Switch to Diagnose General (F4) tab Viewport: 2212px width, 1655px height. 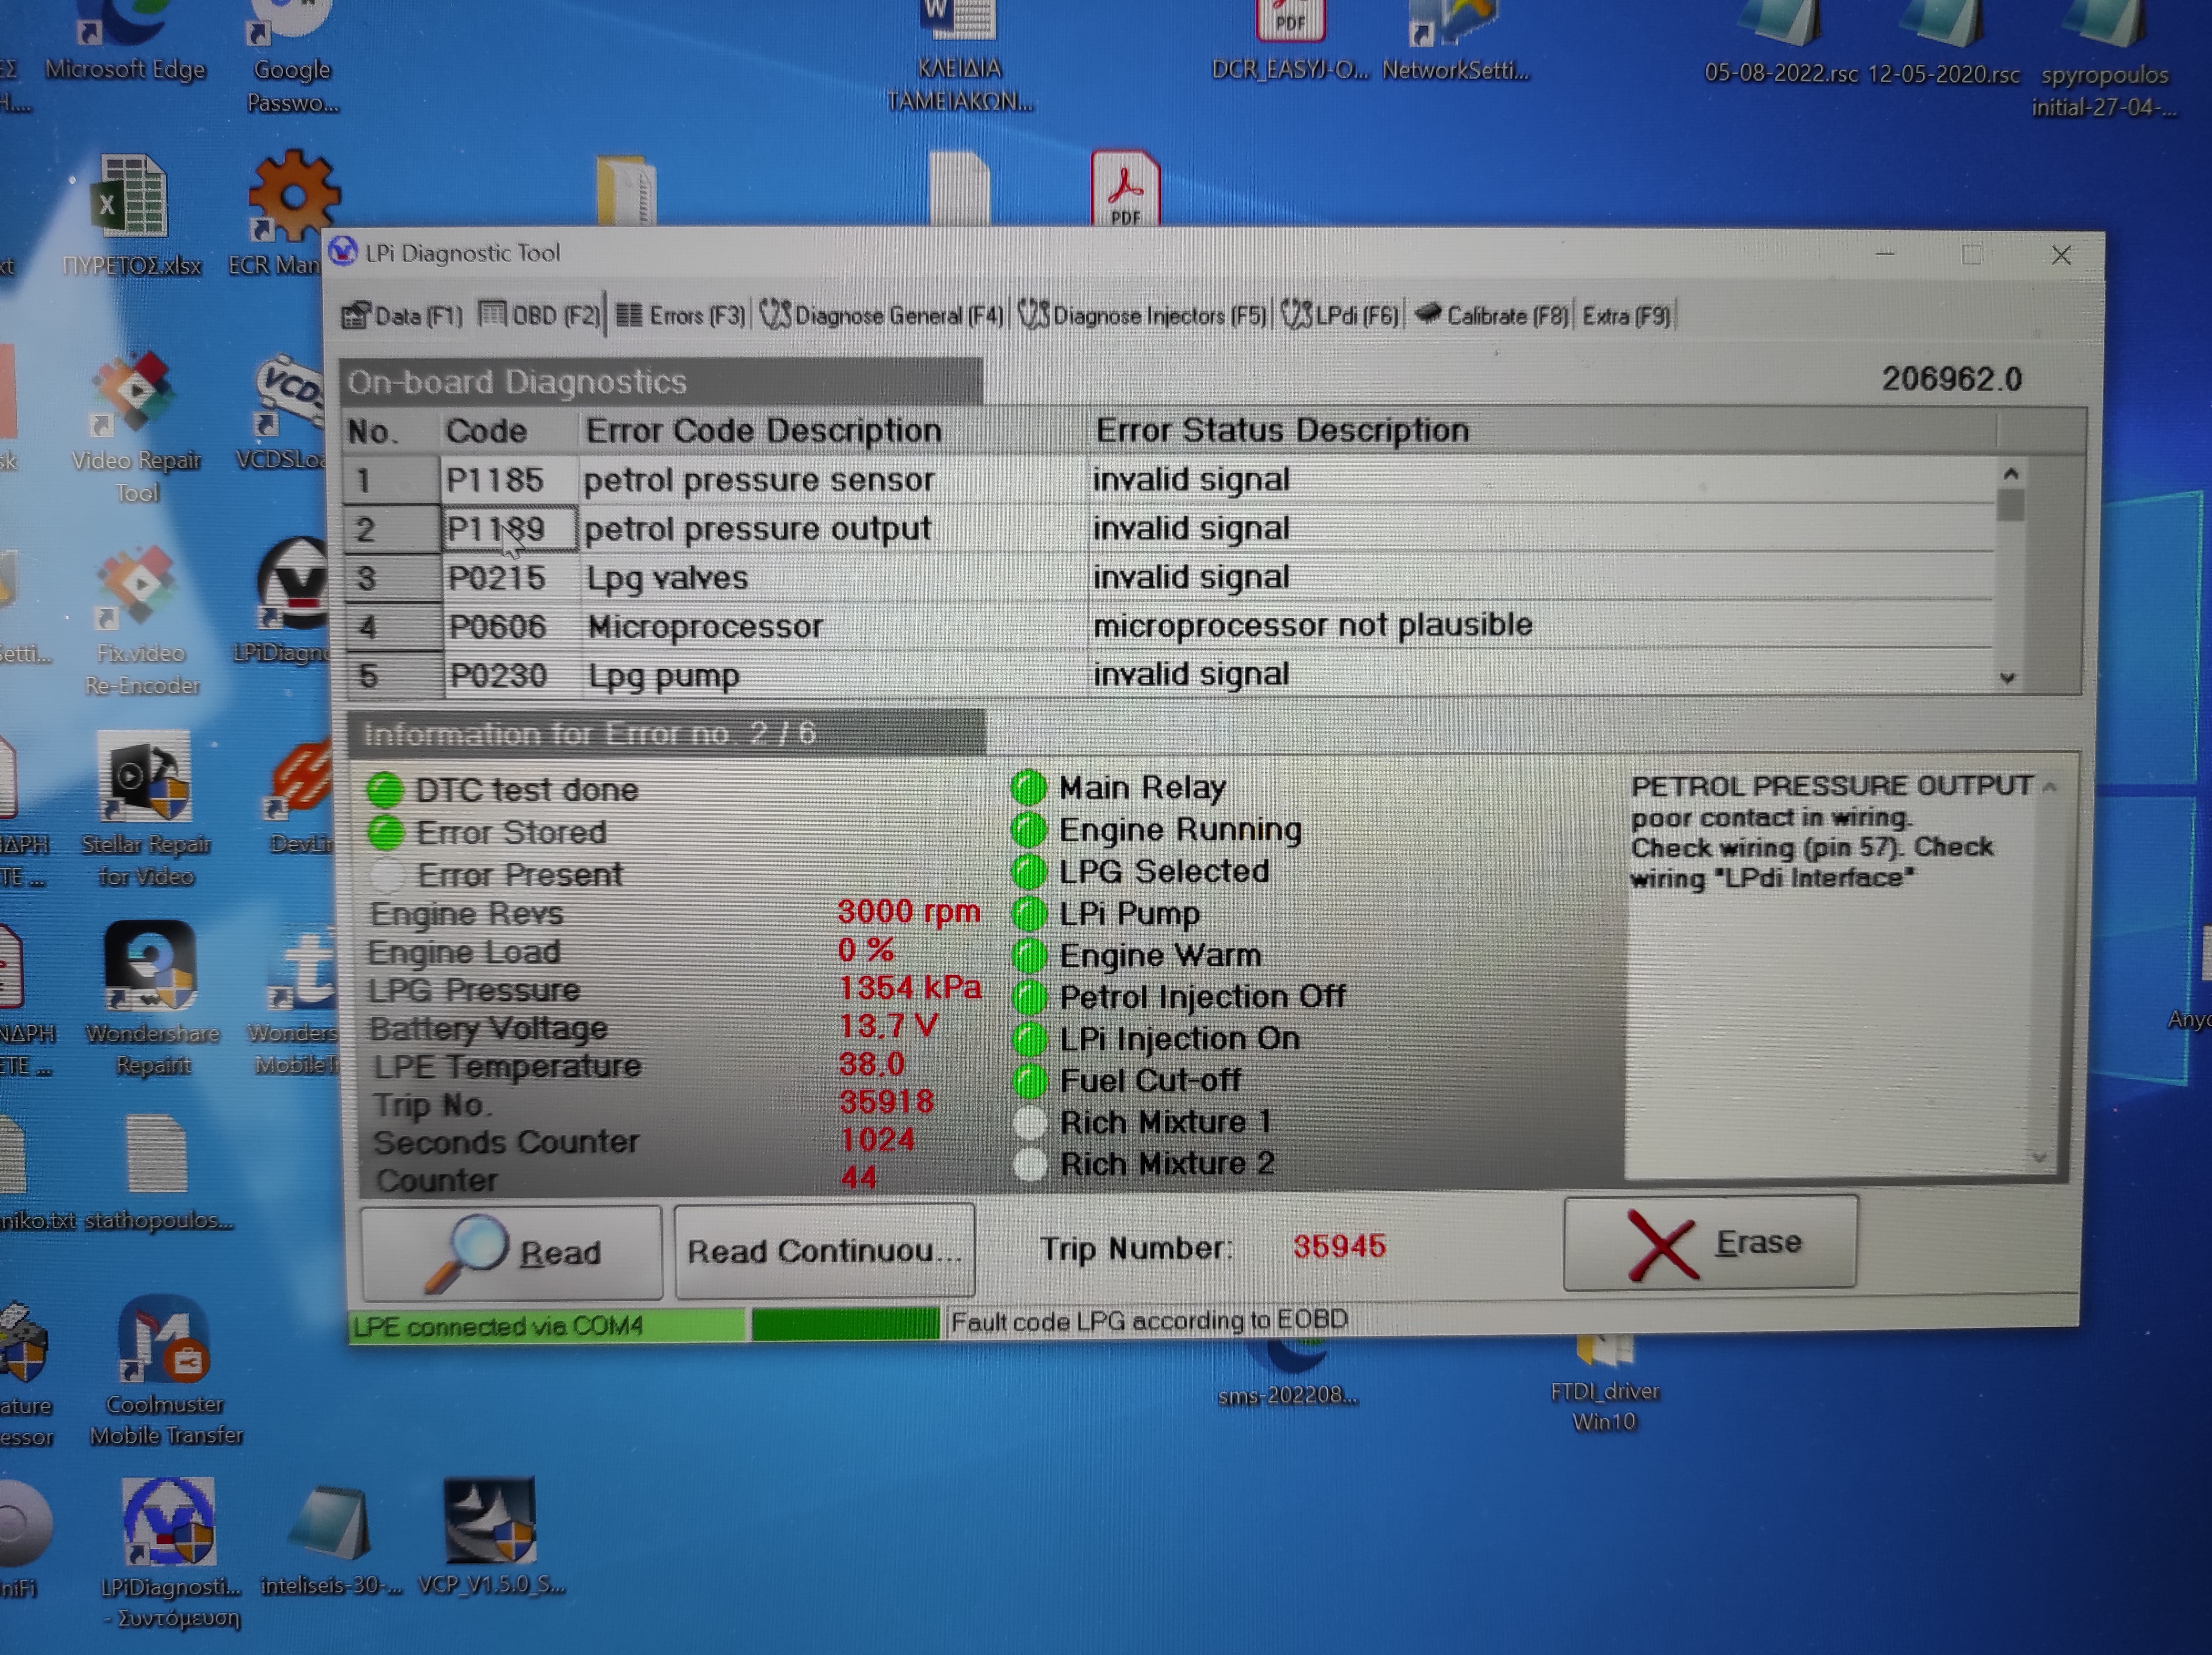[x=881, y=316]
